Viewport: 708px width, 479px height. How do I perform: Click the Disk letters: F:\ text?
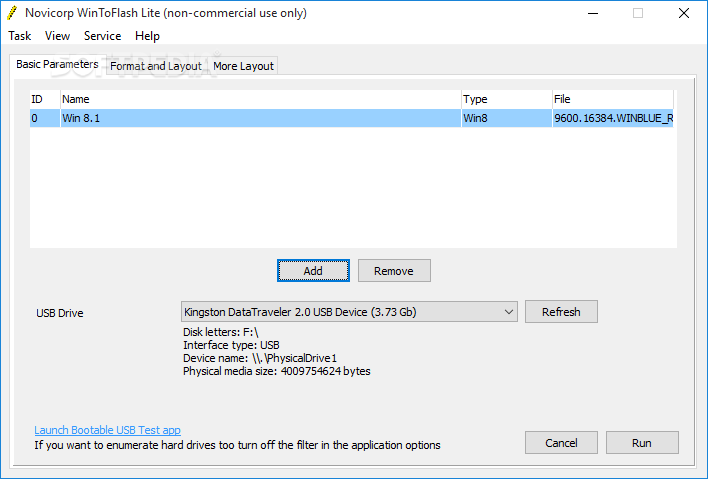(x=221, y=332)
